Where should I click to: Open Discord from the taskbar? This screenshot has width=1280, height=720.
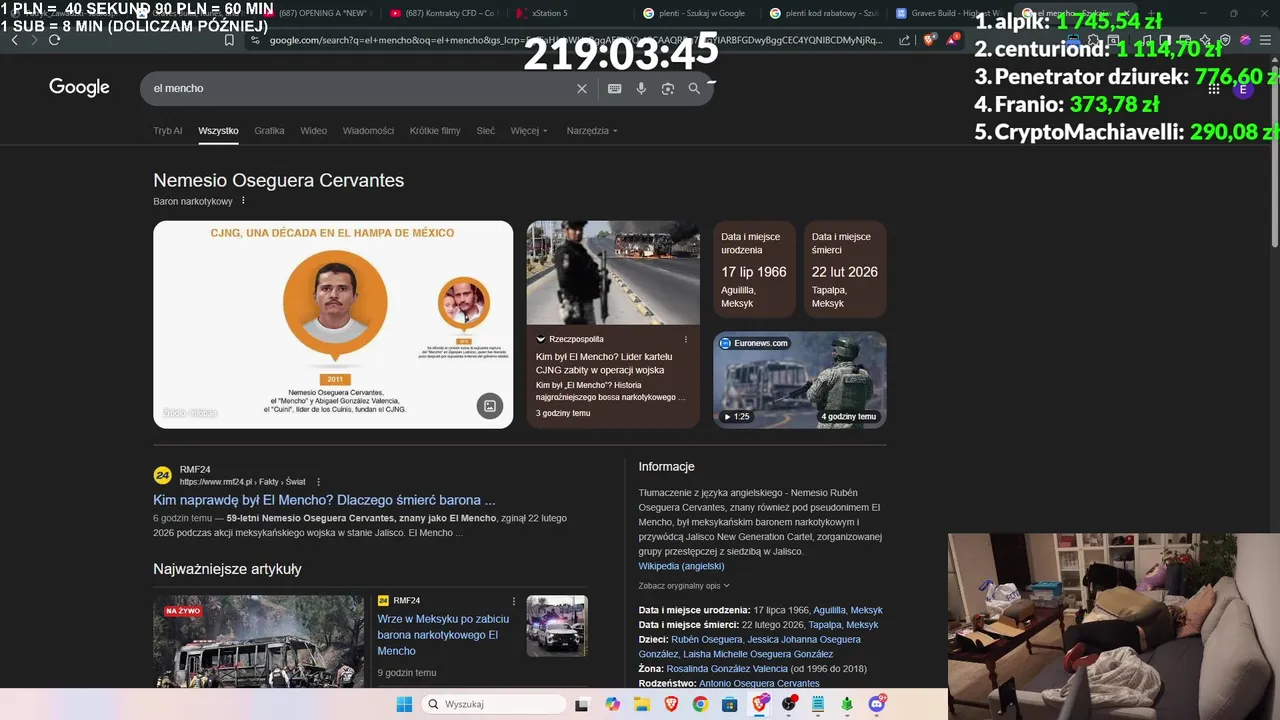tap(877, 704)
